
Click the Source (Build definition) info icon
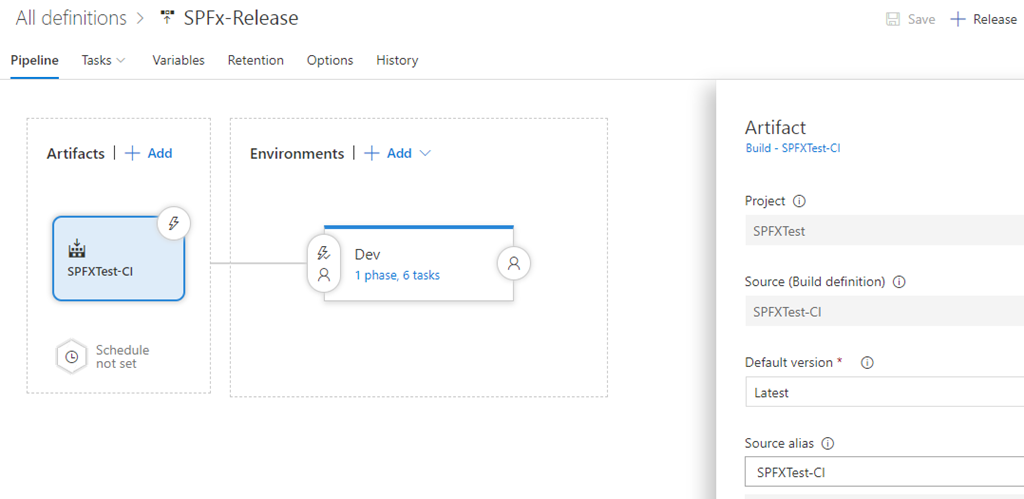899,282
